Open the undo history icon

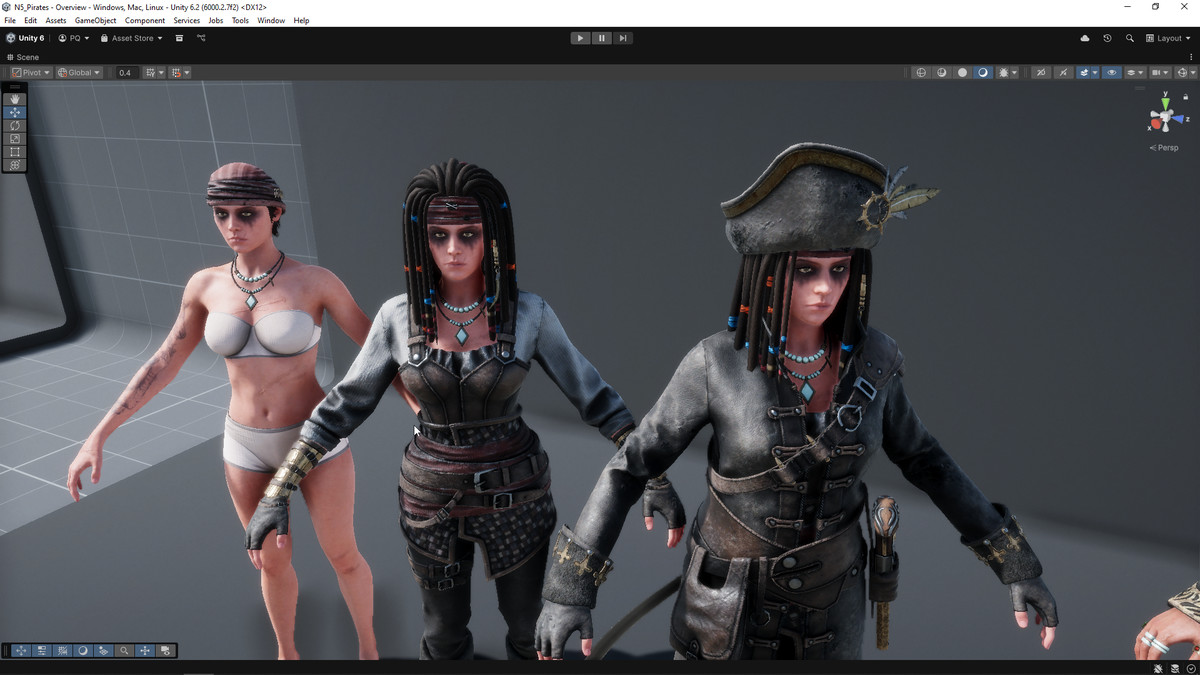point(1107,38)
